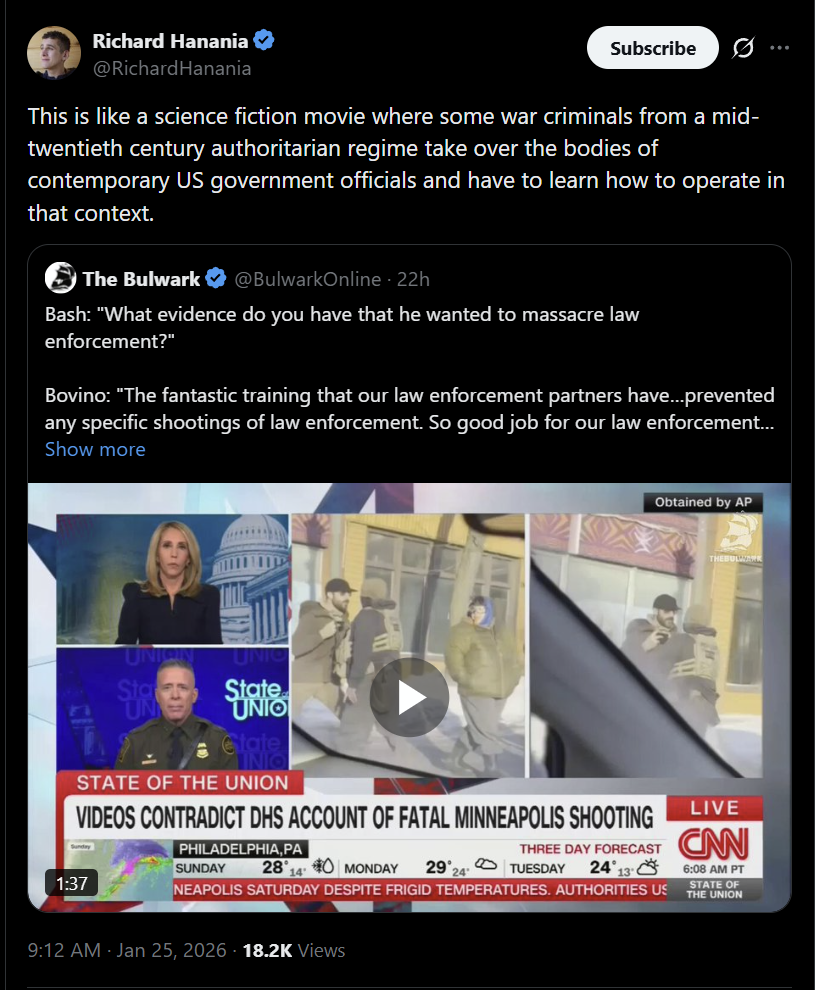
Task: Click Richard Hanania's profile avatar
Action: coord(54,53)
